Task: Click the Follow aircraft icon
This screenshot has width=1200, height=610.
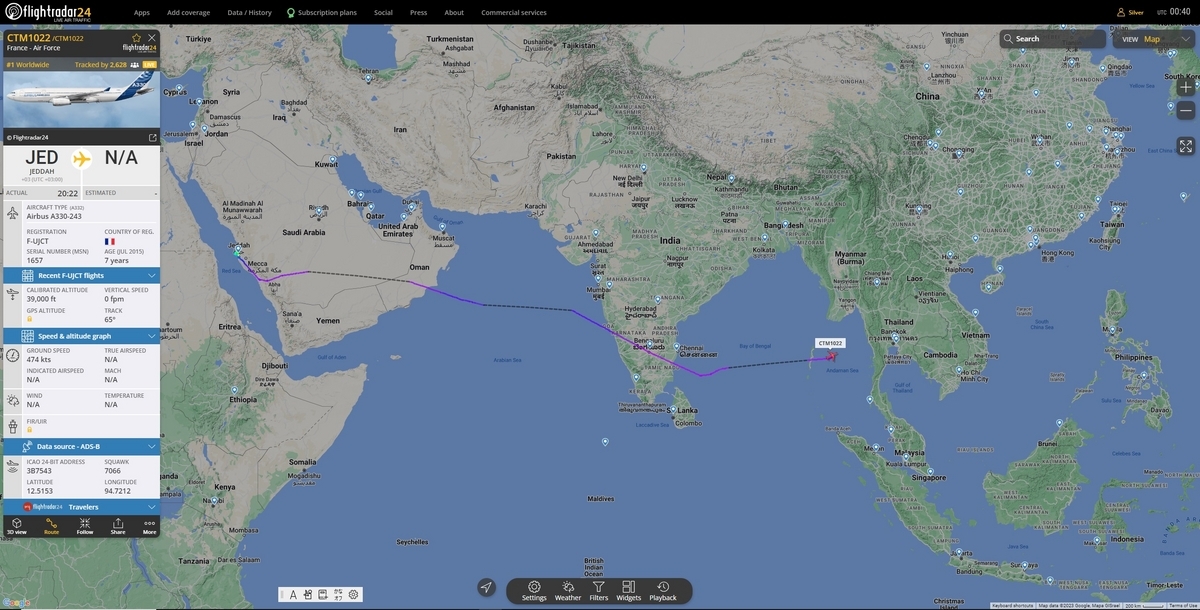Action: (85, 526)
